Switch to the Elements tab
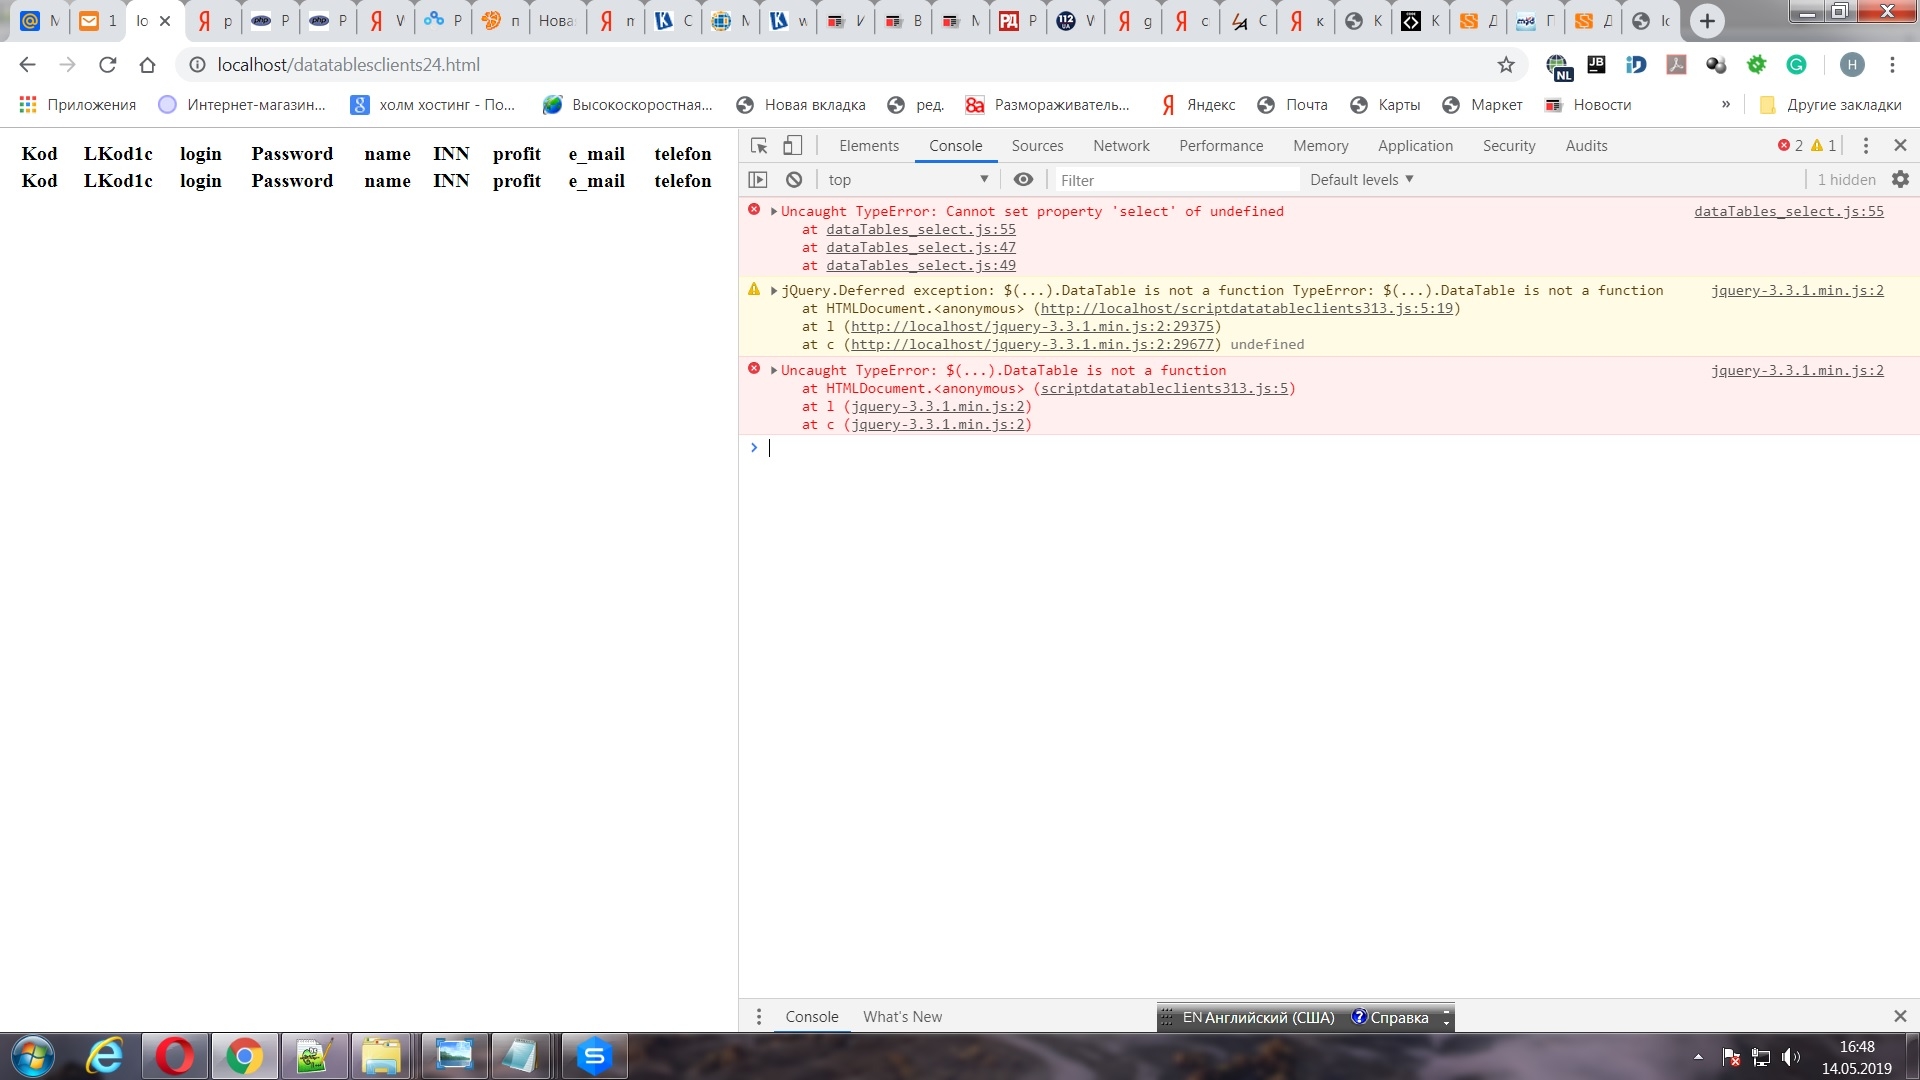The height and width of the screenshot is (1080, 1920). click(x=868, y=146)
